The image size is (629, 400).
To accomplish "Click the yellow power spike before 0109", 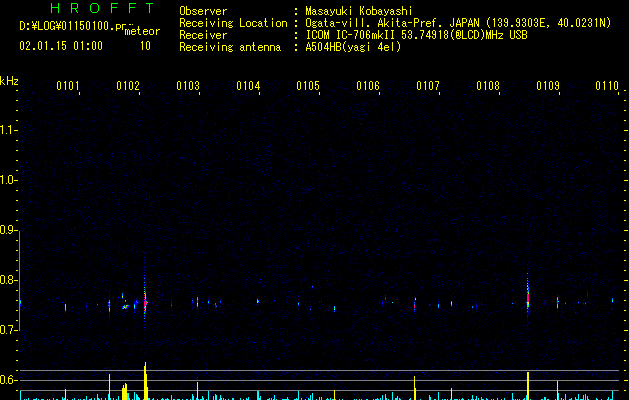I will pos(528,386).
